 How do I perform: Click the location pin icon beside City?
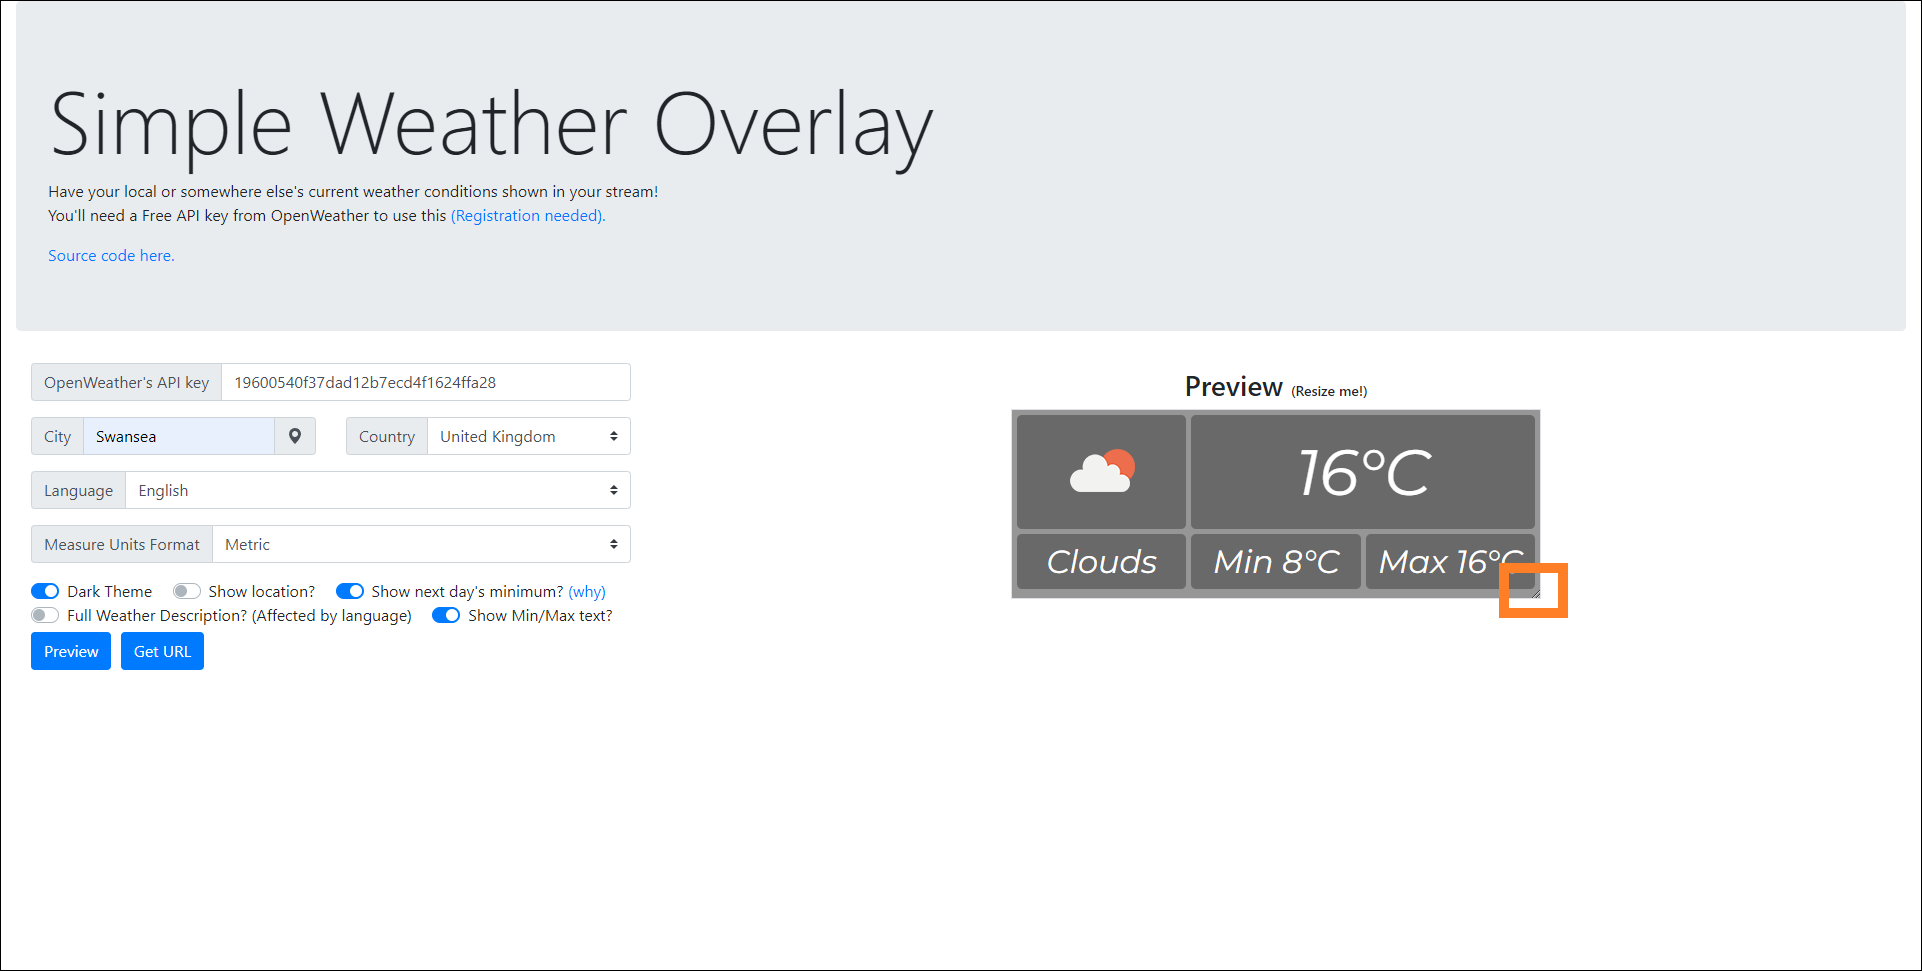[x=295, y=436]
